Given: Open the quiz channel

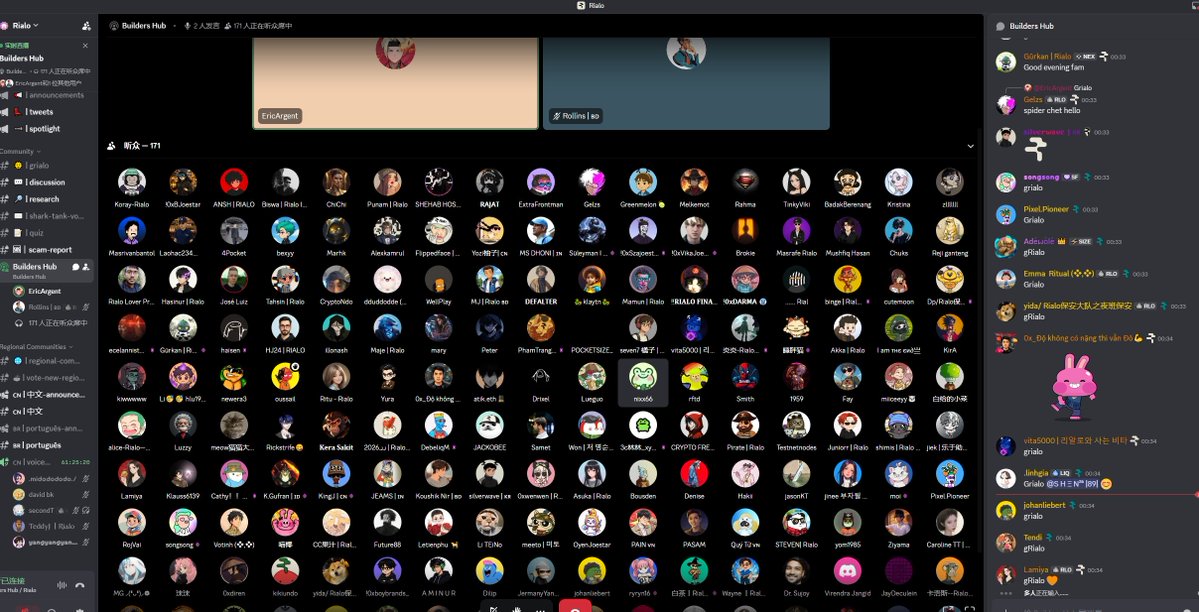Looking at the screenshot, I should (47, 233).
